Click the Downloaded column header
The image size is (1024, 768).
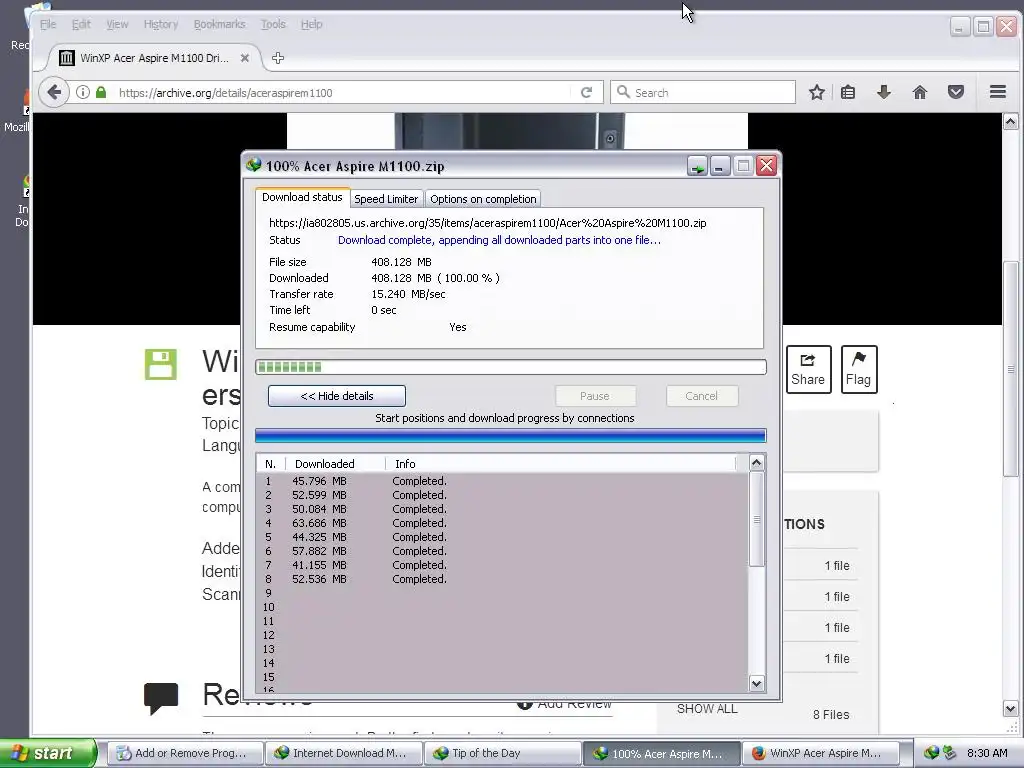point(335,464)
